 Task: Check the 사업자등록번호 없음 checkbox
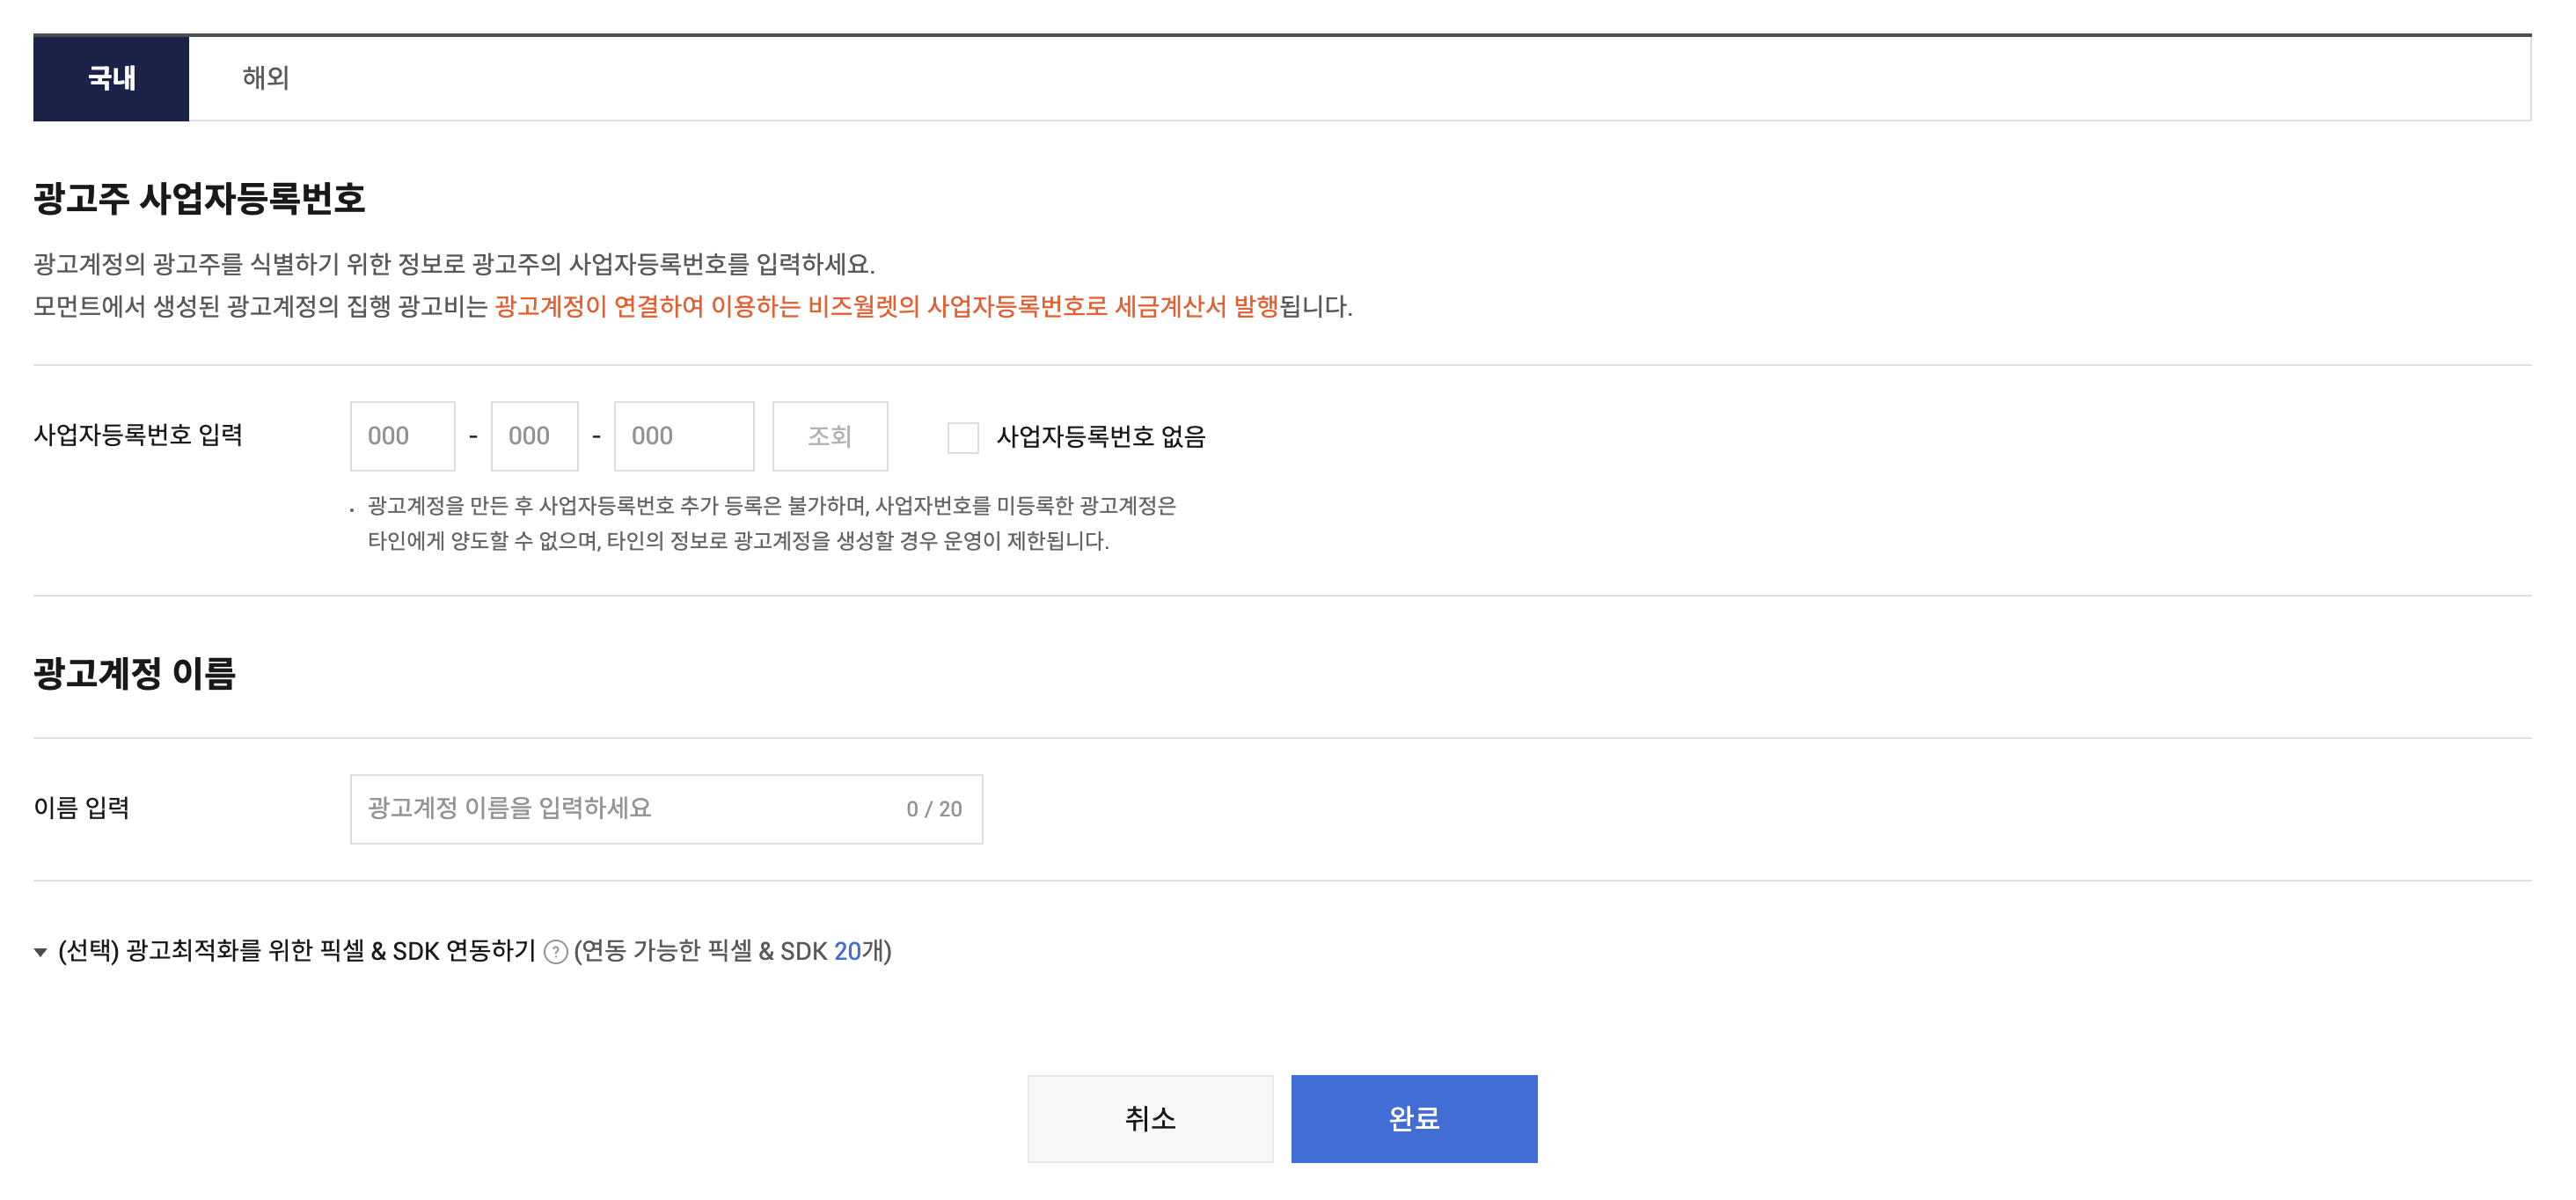[x=962, y=437]
